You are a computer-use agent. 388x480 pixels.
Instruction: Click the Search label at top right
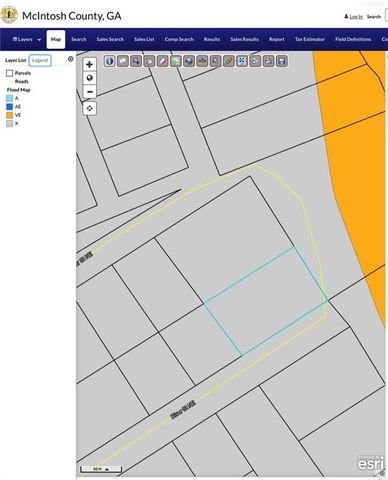[374, 16]
